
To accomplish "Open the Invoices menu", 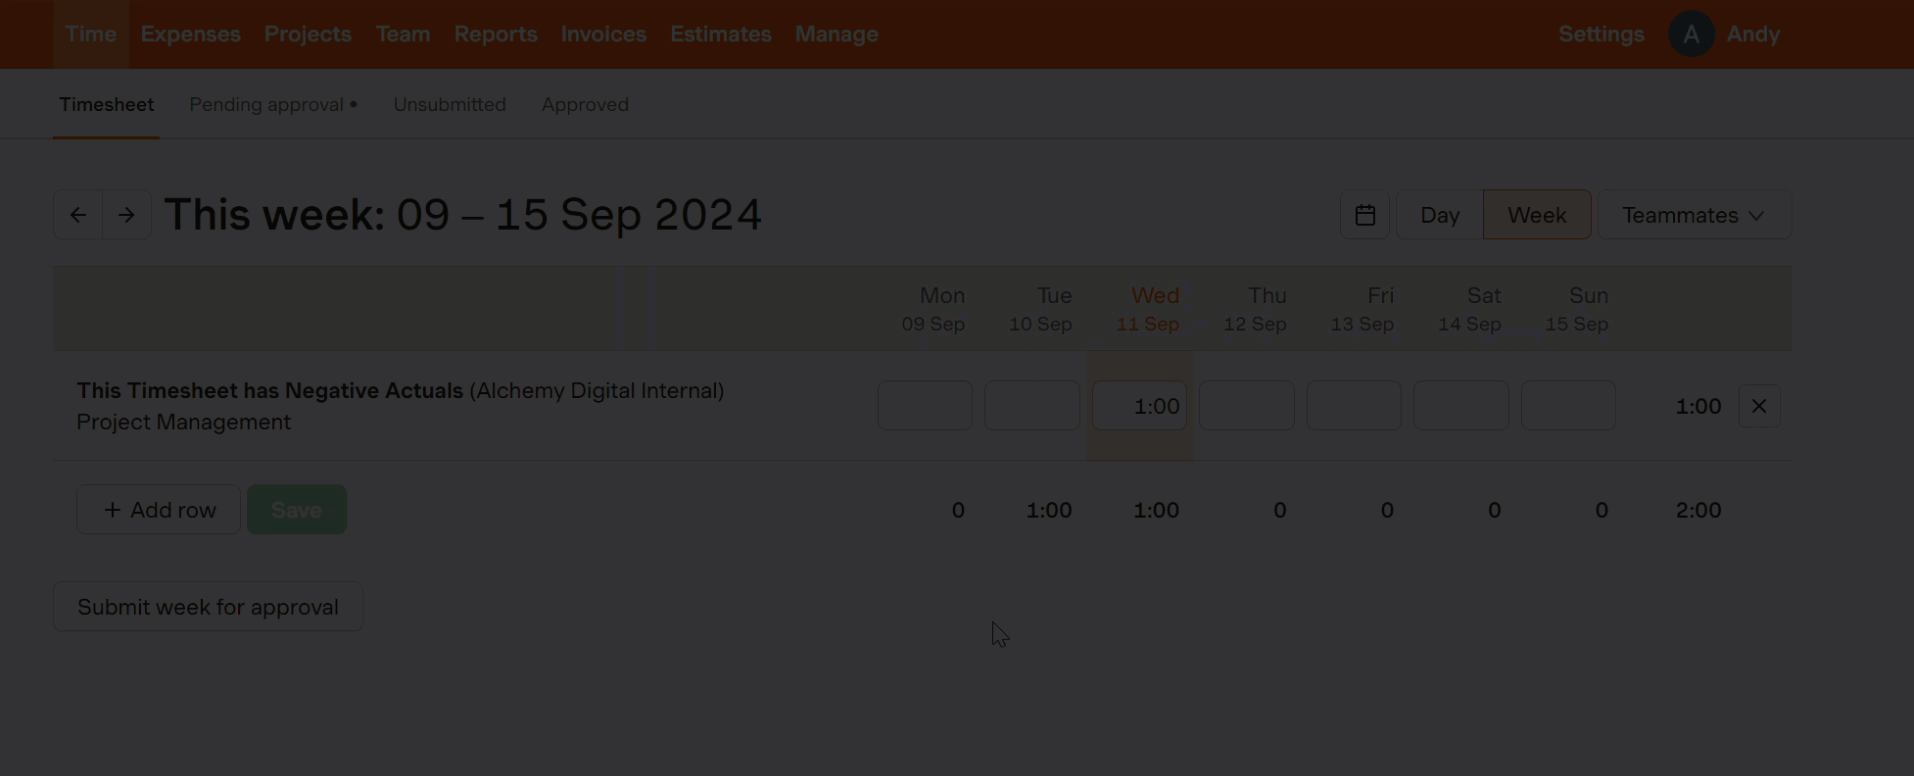I will [604, 34].
